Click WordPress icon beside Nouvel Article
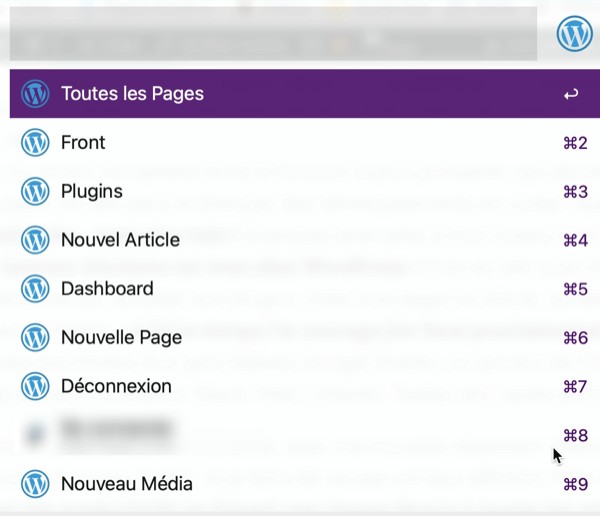The image size is (600, 516). coord(35,240)
